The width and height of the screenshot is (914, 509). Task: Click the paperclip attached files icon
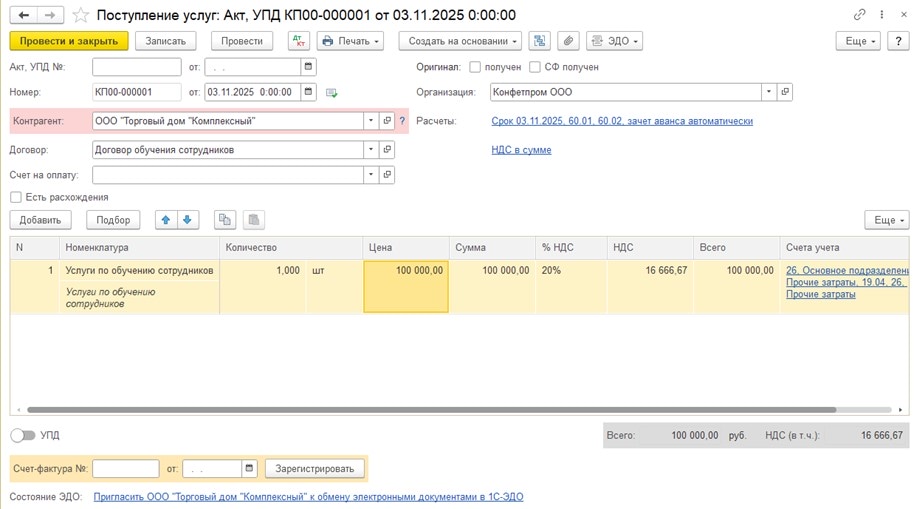567,41
